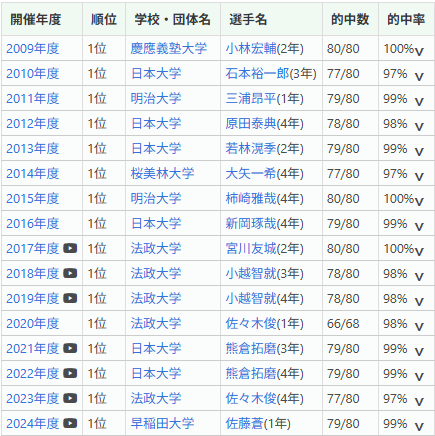This screenshot has width=435, height=436.
Task: Open the 2012年度 link
Action: click(x=33, y=124)
